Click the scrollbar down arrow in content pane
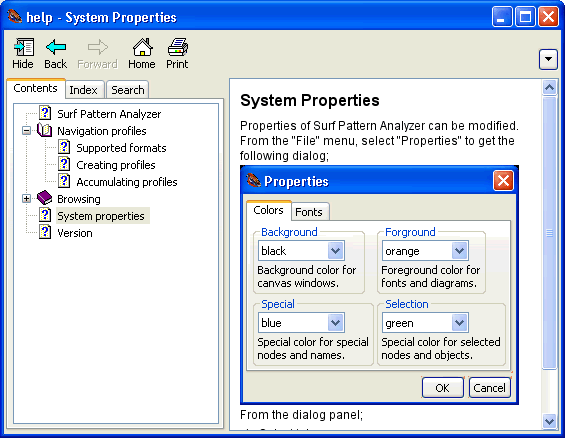This screenshot has height=438, width=565. click(x=550, y=421)
